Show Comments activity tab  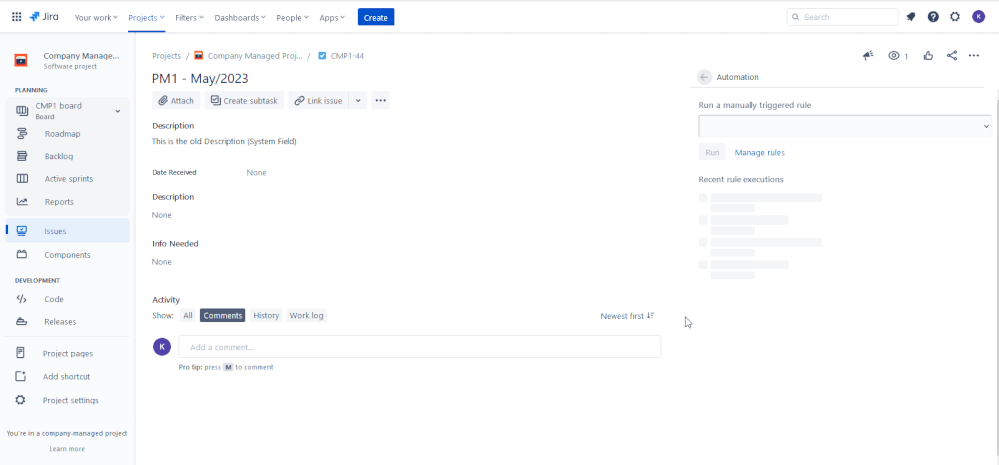[222, 315]
